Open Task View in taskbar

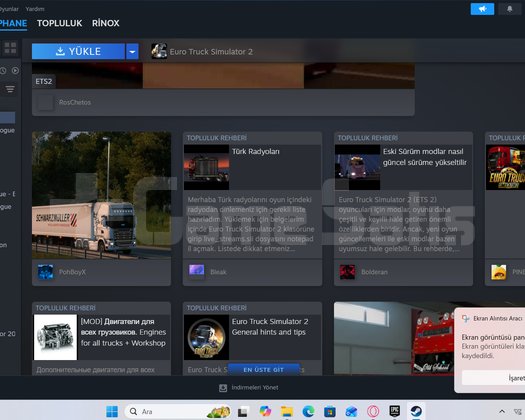(243, 411)
